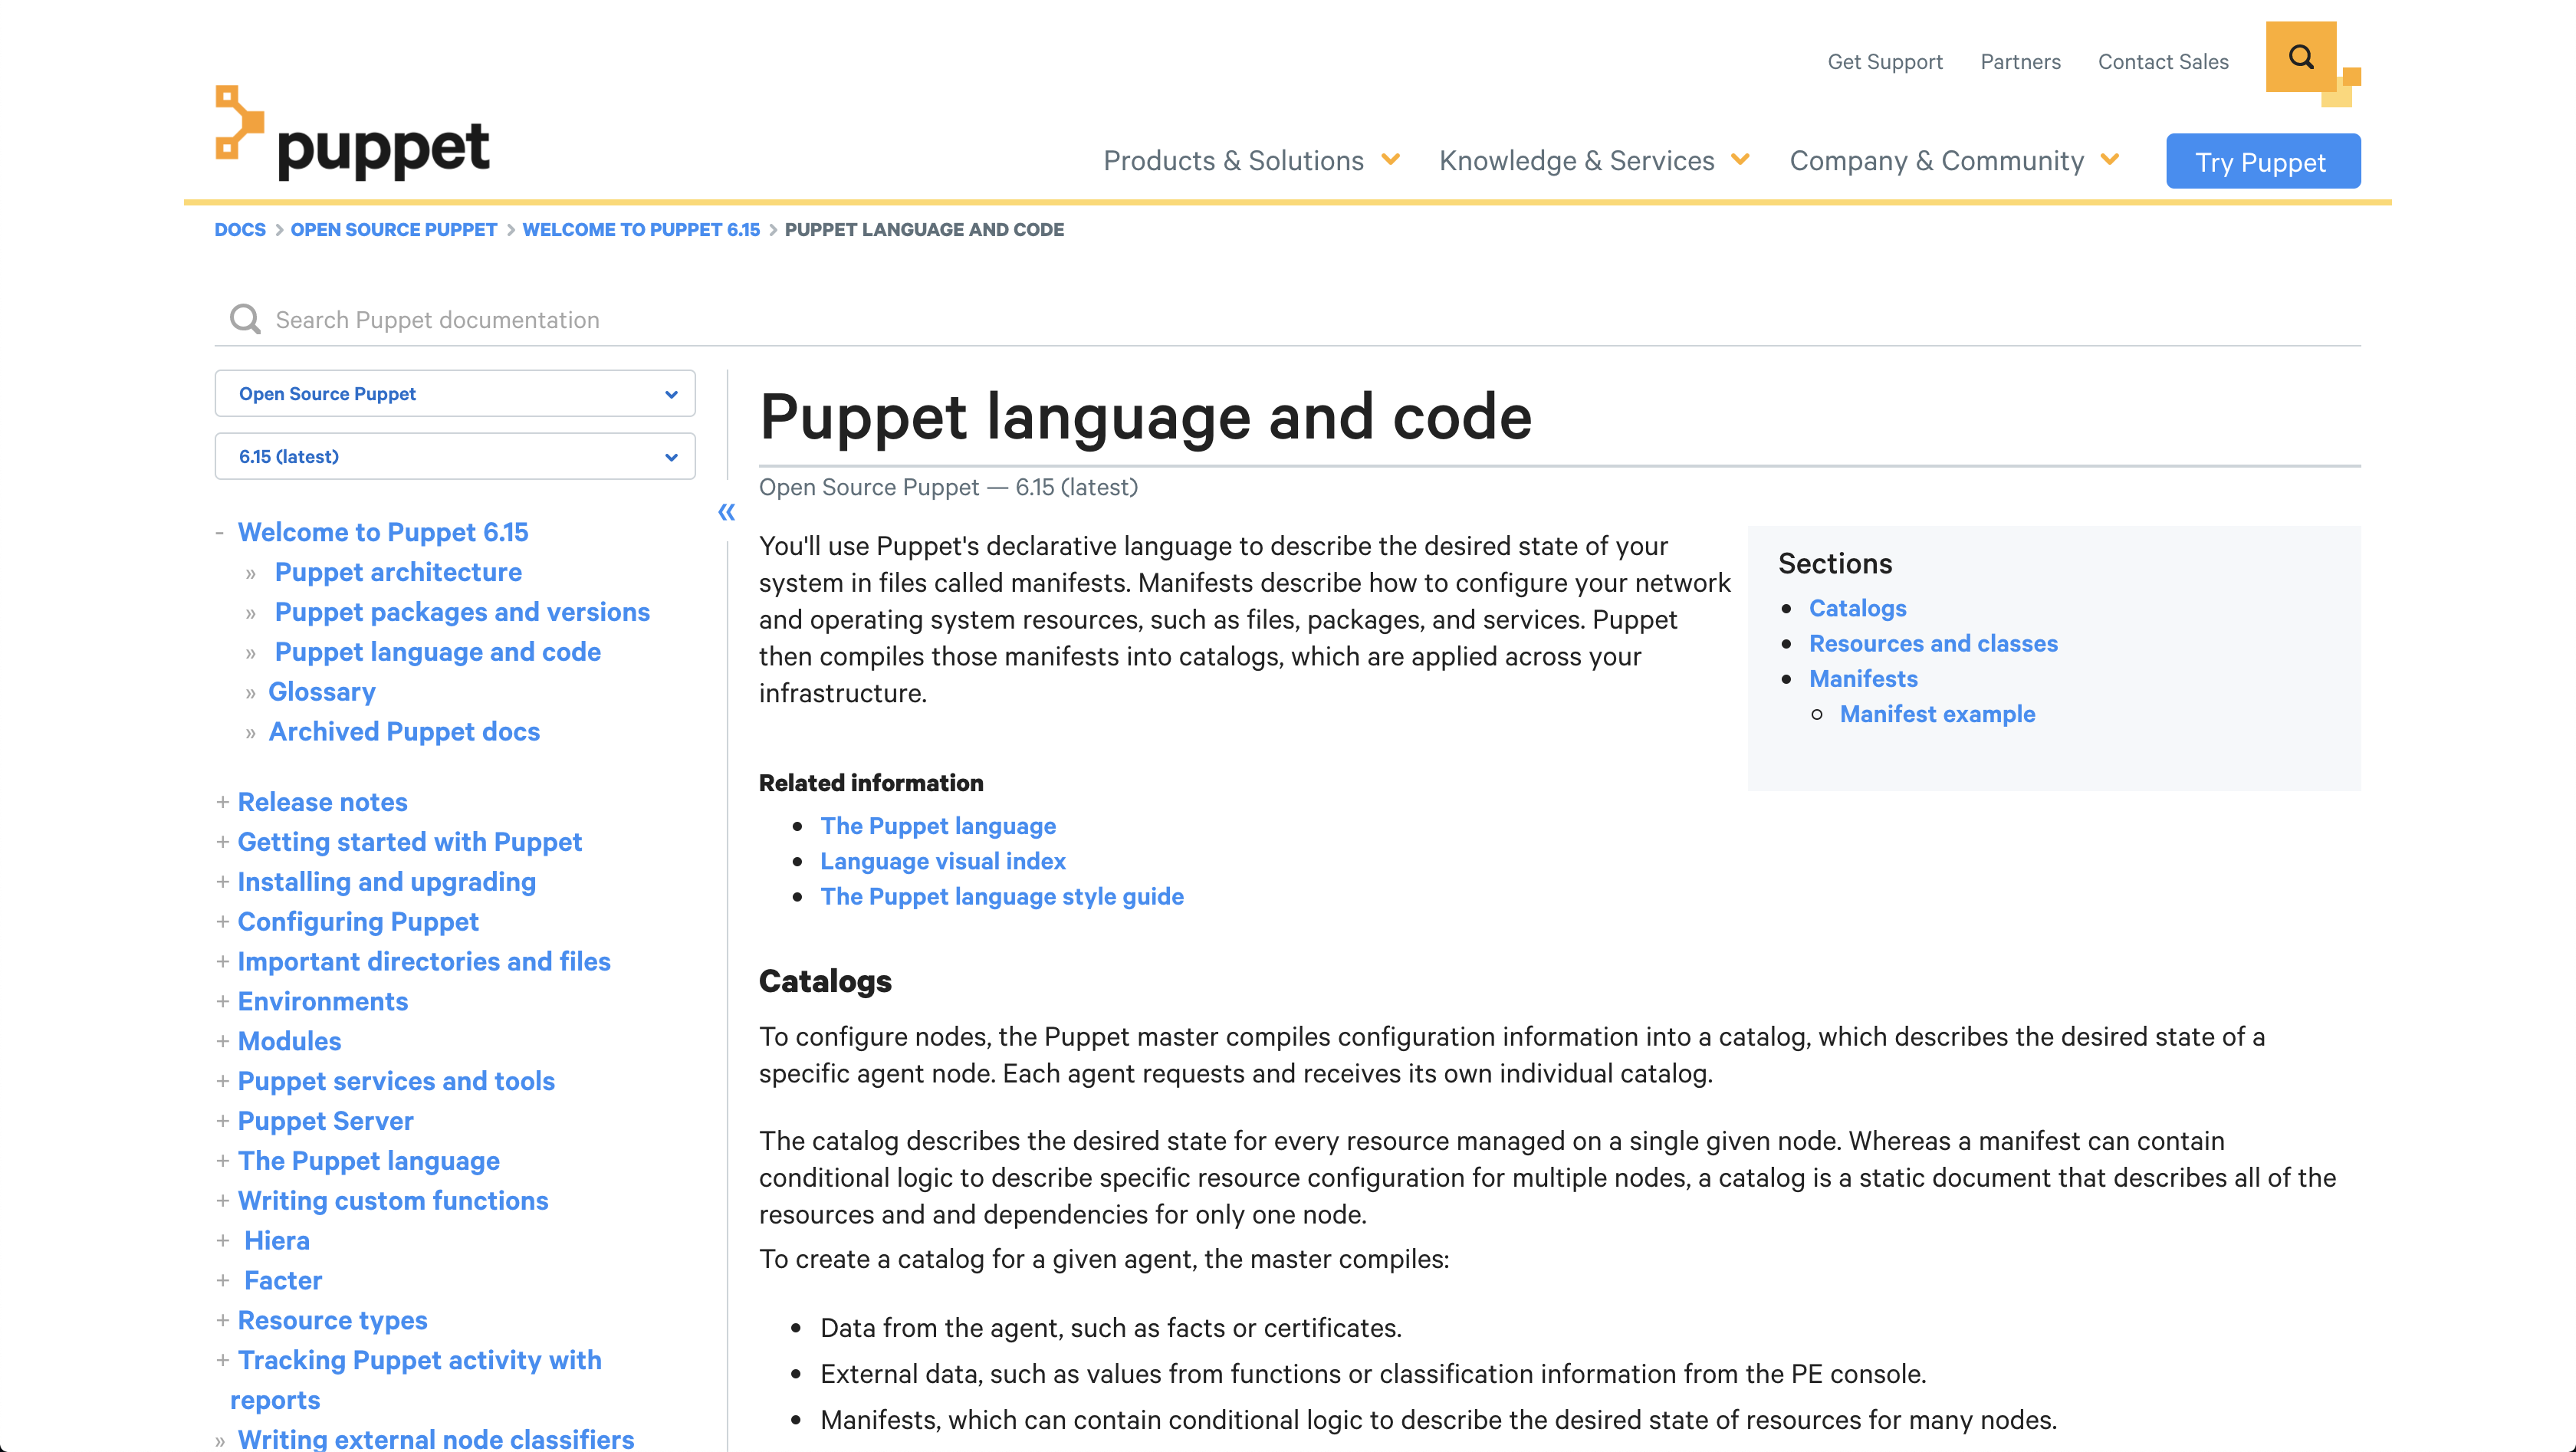Focus the Search Puppet documentation field

[1288, 319]
